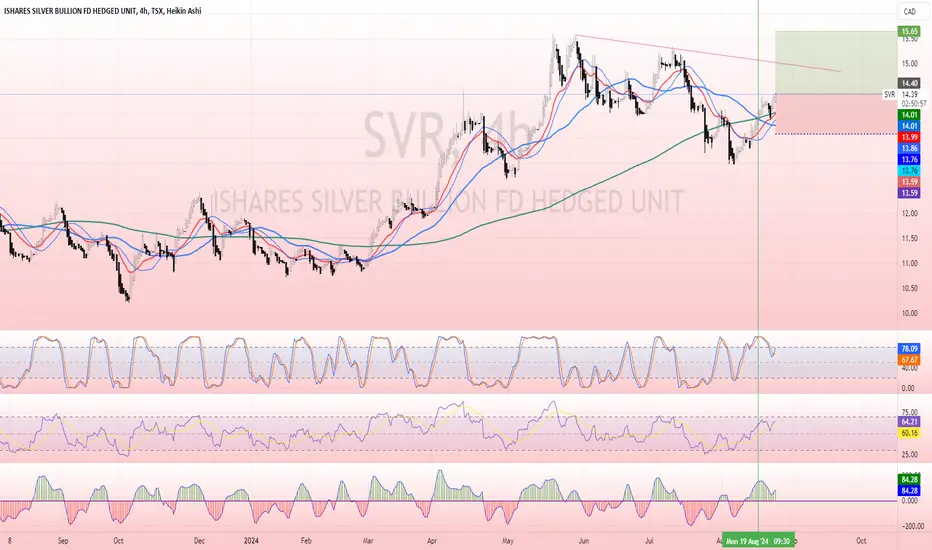
Task: Click the Dec label on time axis
Action: [199, 541]
